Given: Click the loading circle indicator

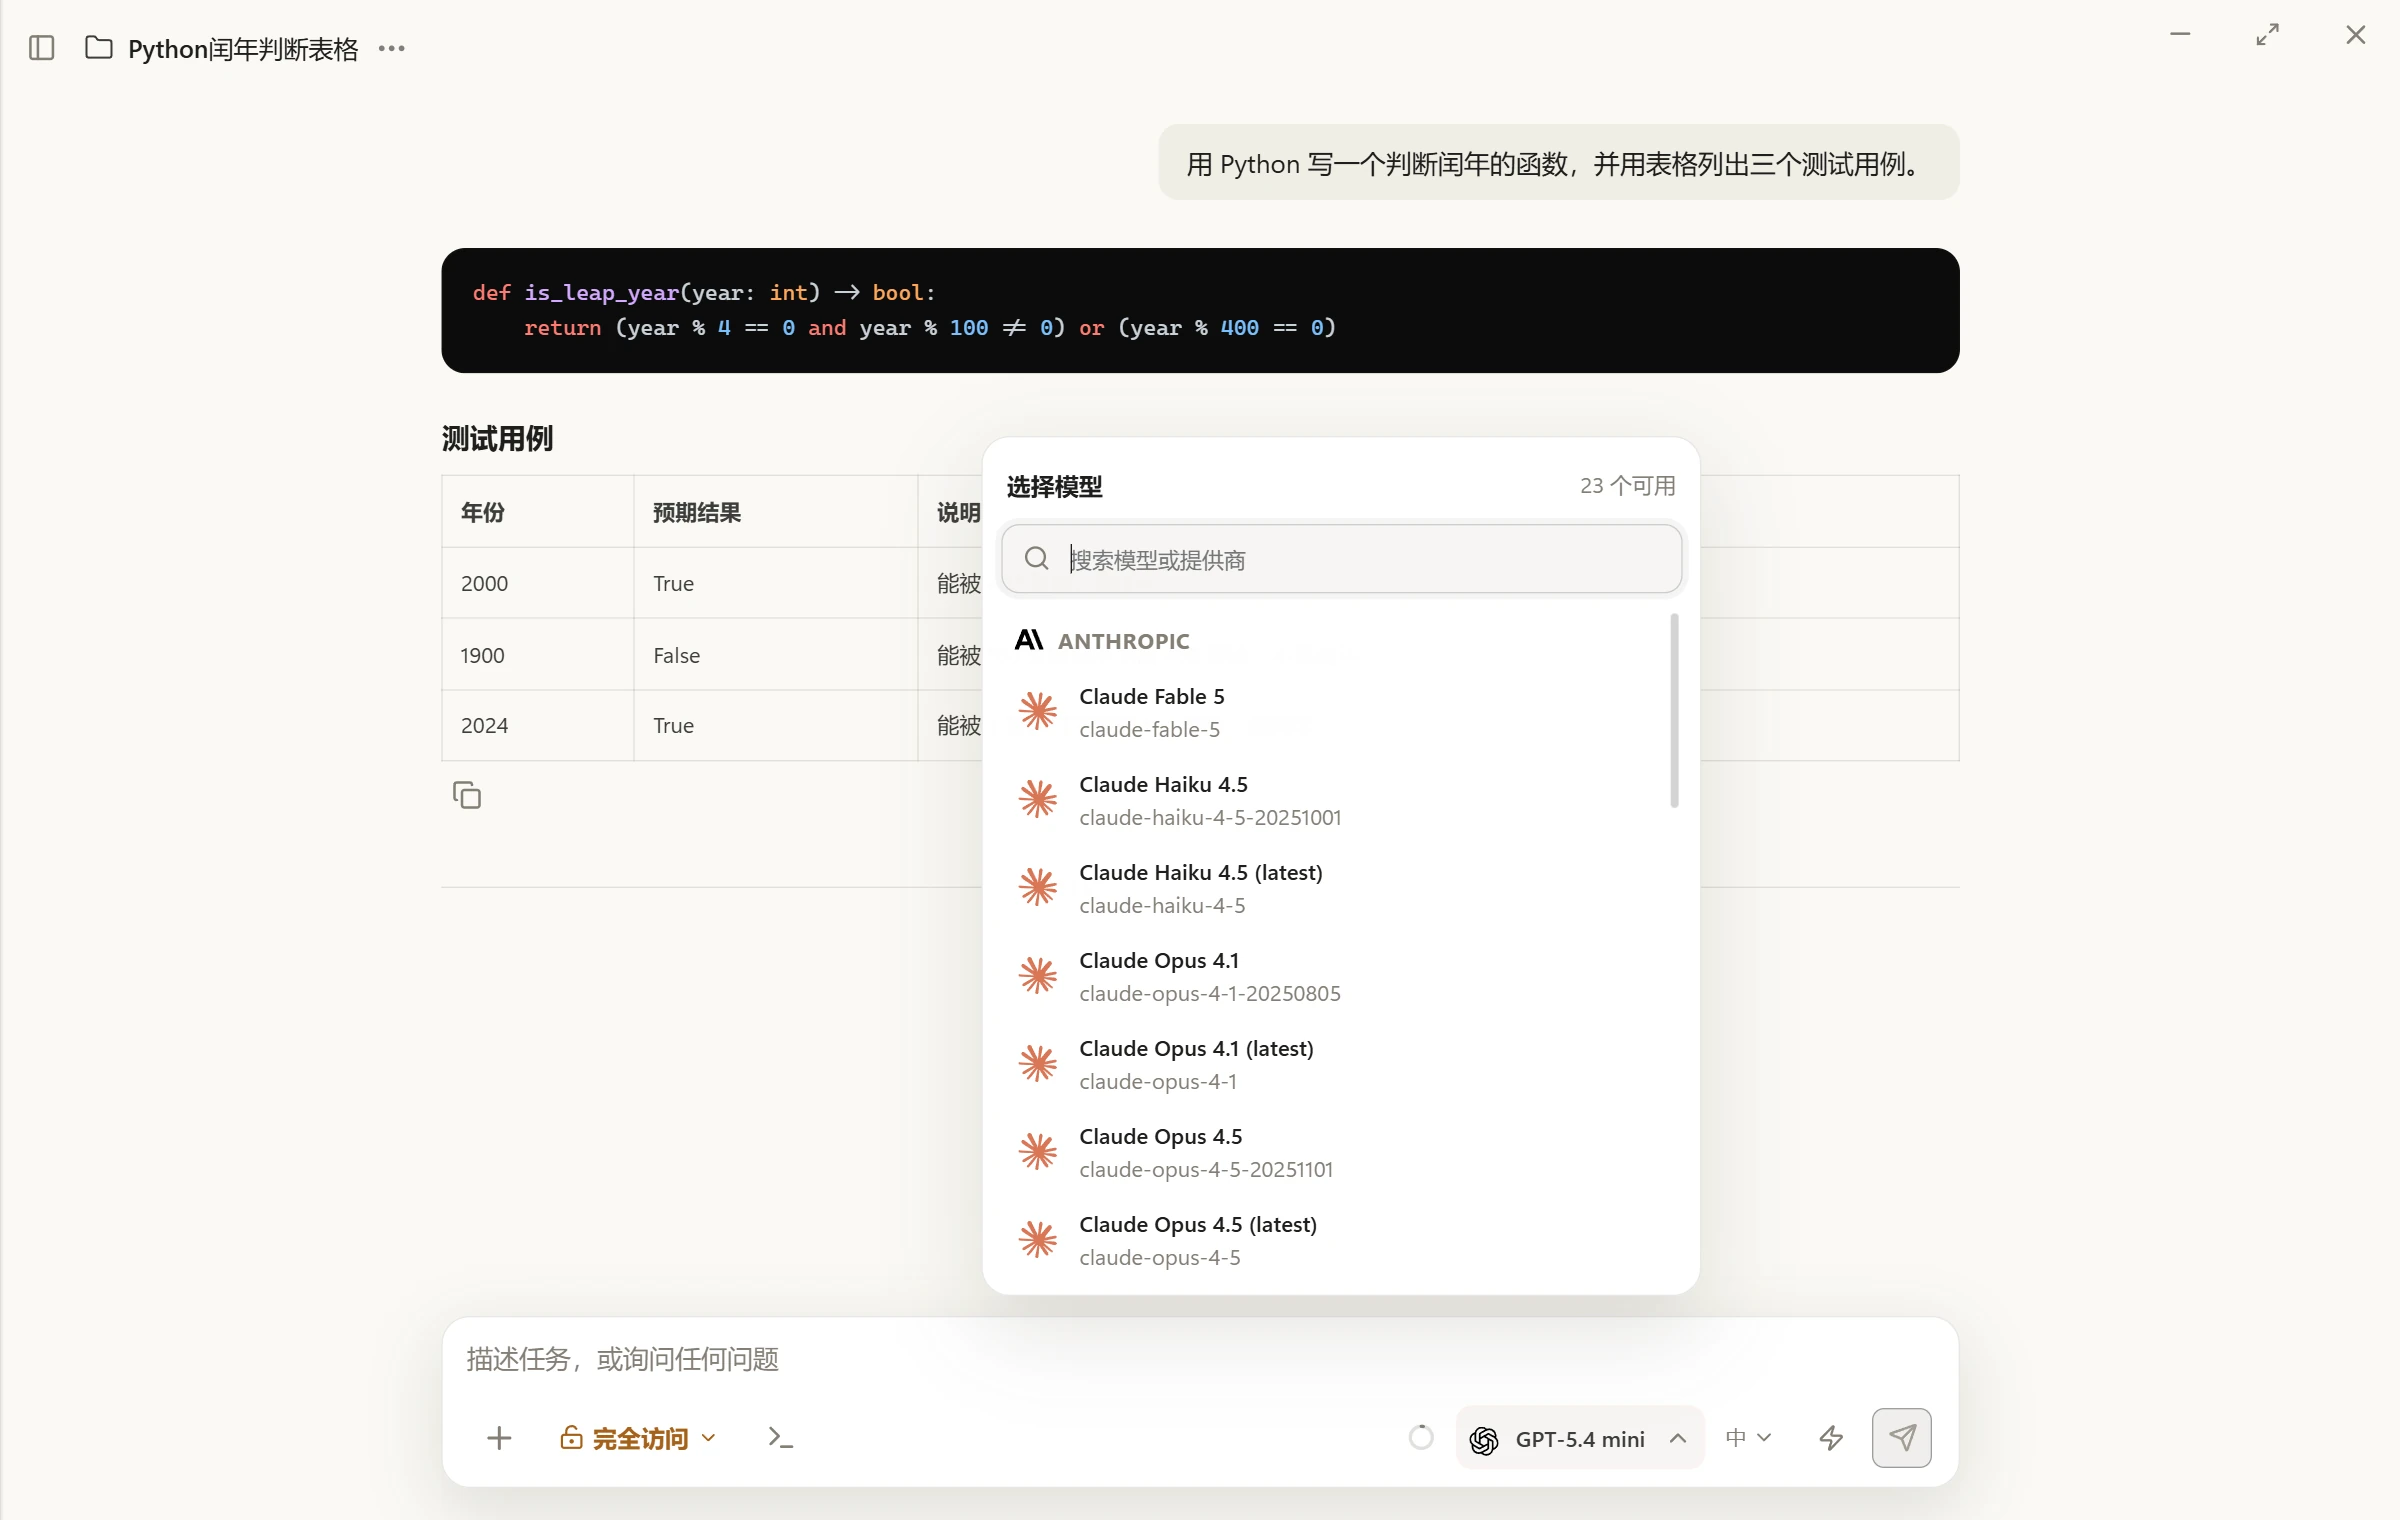Looking at the screenshot, I should tap(1421, 1438).
